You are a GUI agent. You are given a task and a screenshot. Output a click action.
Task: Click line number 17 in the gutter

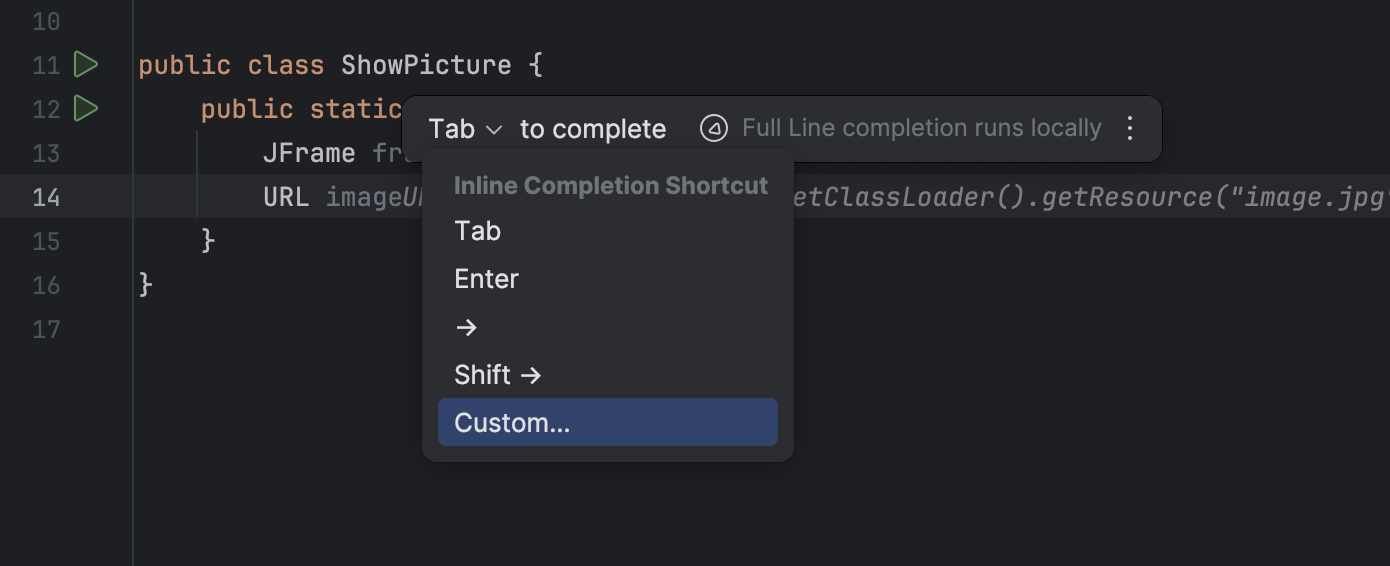(46, 329)
